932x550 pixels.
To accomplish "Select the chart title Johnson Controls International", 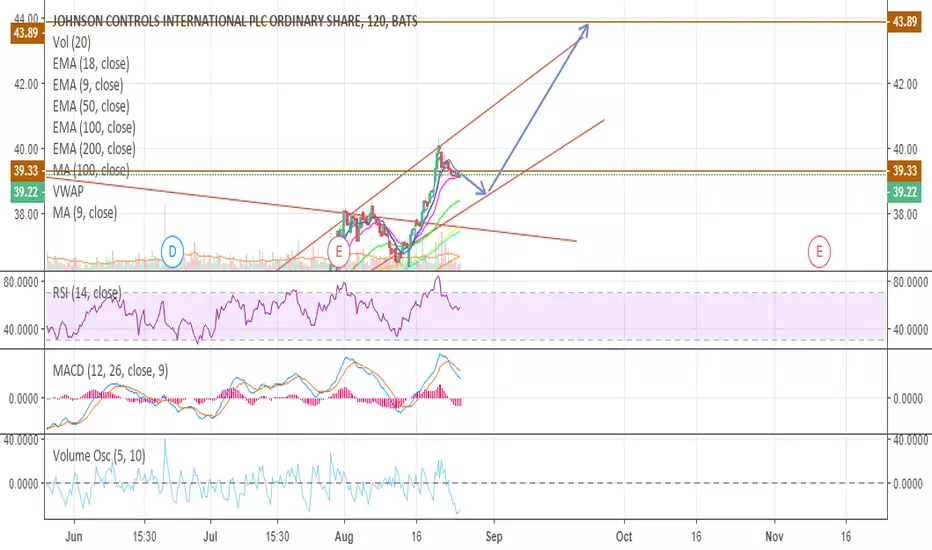I will point(235,21).
